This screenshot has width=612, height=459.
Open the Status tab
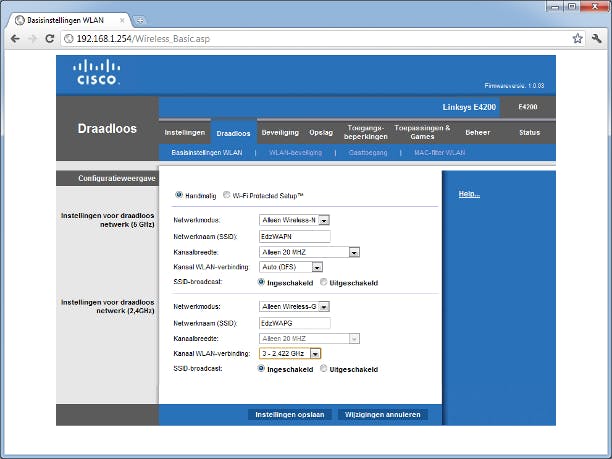(530, 132)
